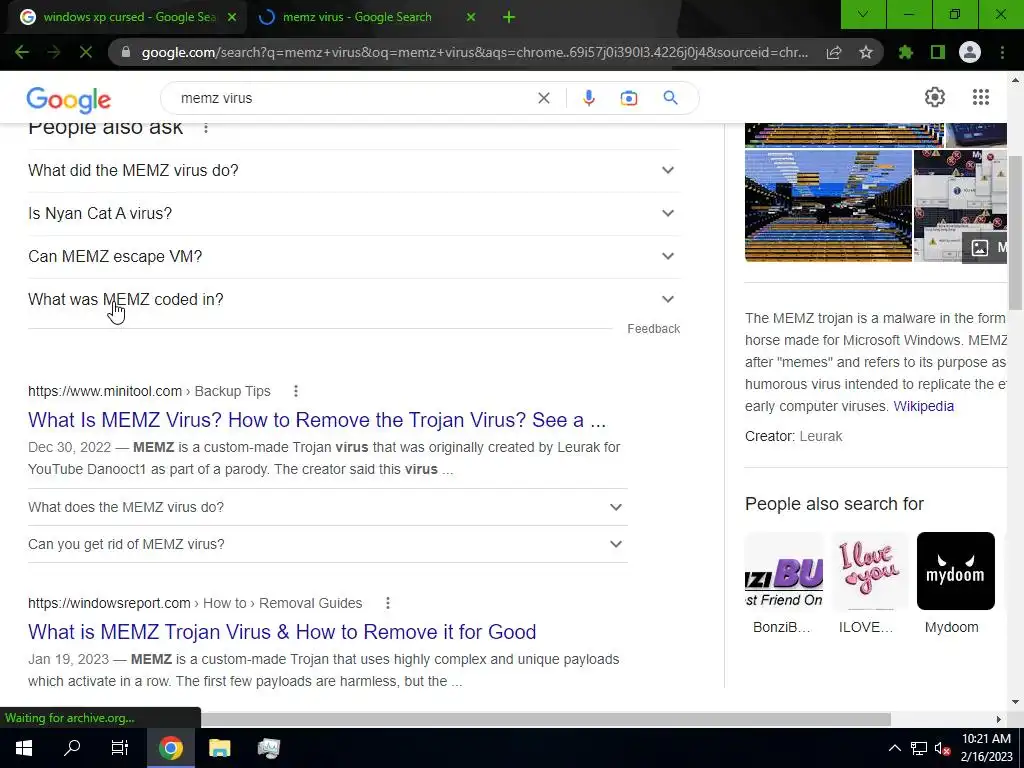Open the https://windowsreport.com breadcrumb
This screenshot has height=768, width=1024.
109,603
